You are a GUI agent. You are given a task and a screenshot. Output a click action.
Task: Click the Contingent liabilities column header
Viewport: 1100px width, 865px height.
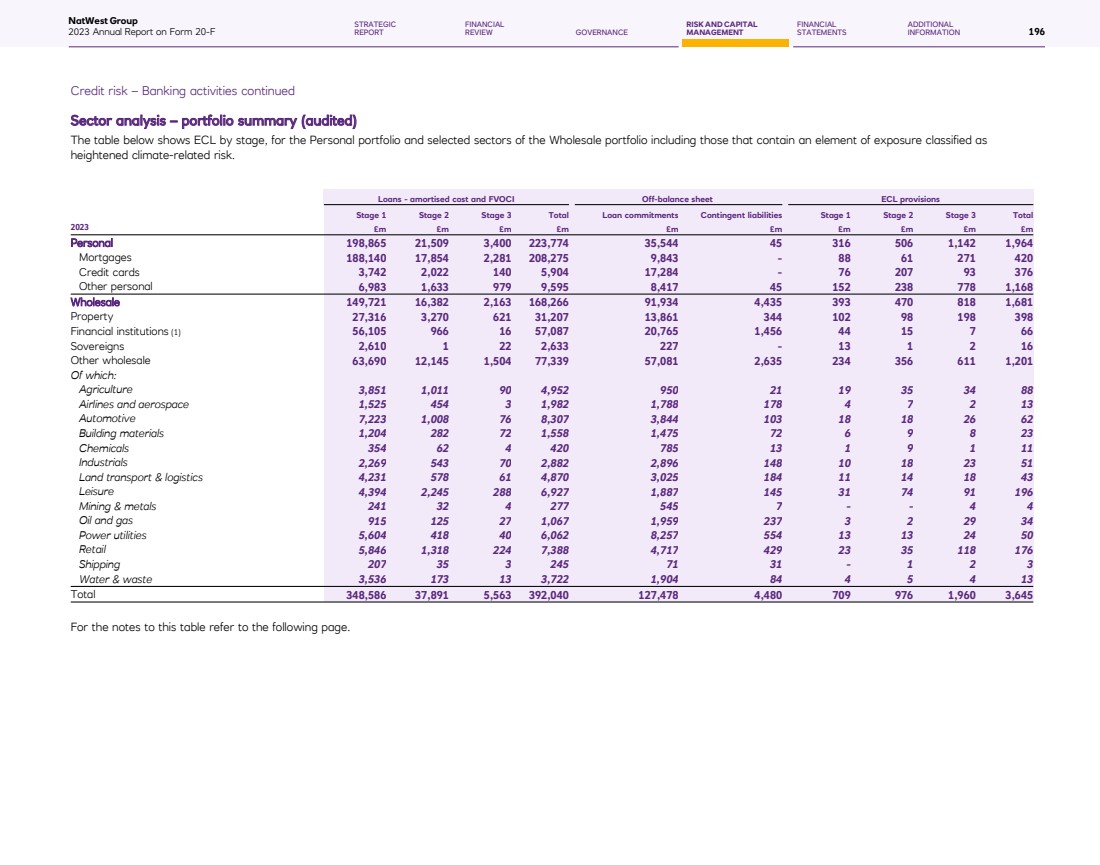coord(741,214)
